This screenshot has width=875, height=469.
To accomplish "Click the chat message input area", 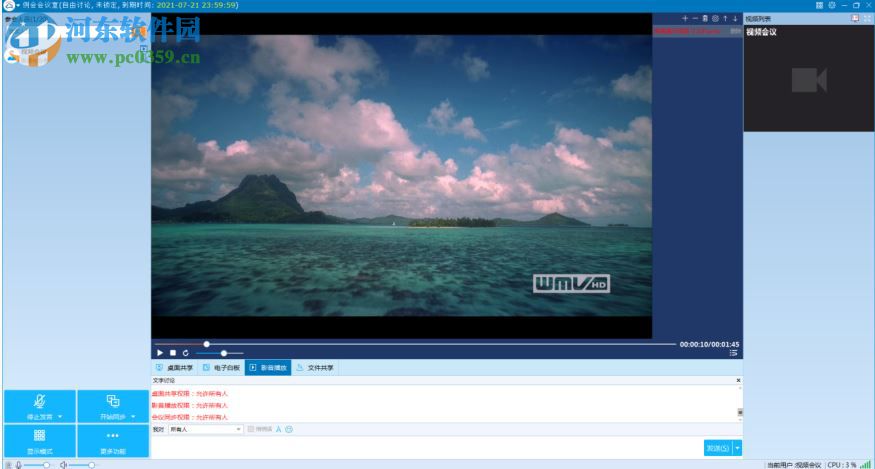I will [427, 447].
